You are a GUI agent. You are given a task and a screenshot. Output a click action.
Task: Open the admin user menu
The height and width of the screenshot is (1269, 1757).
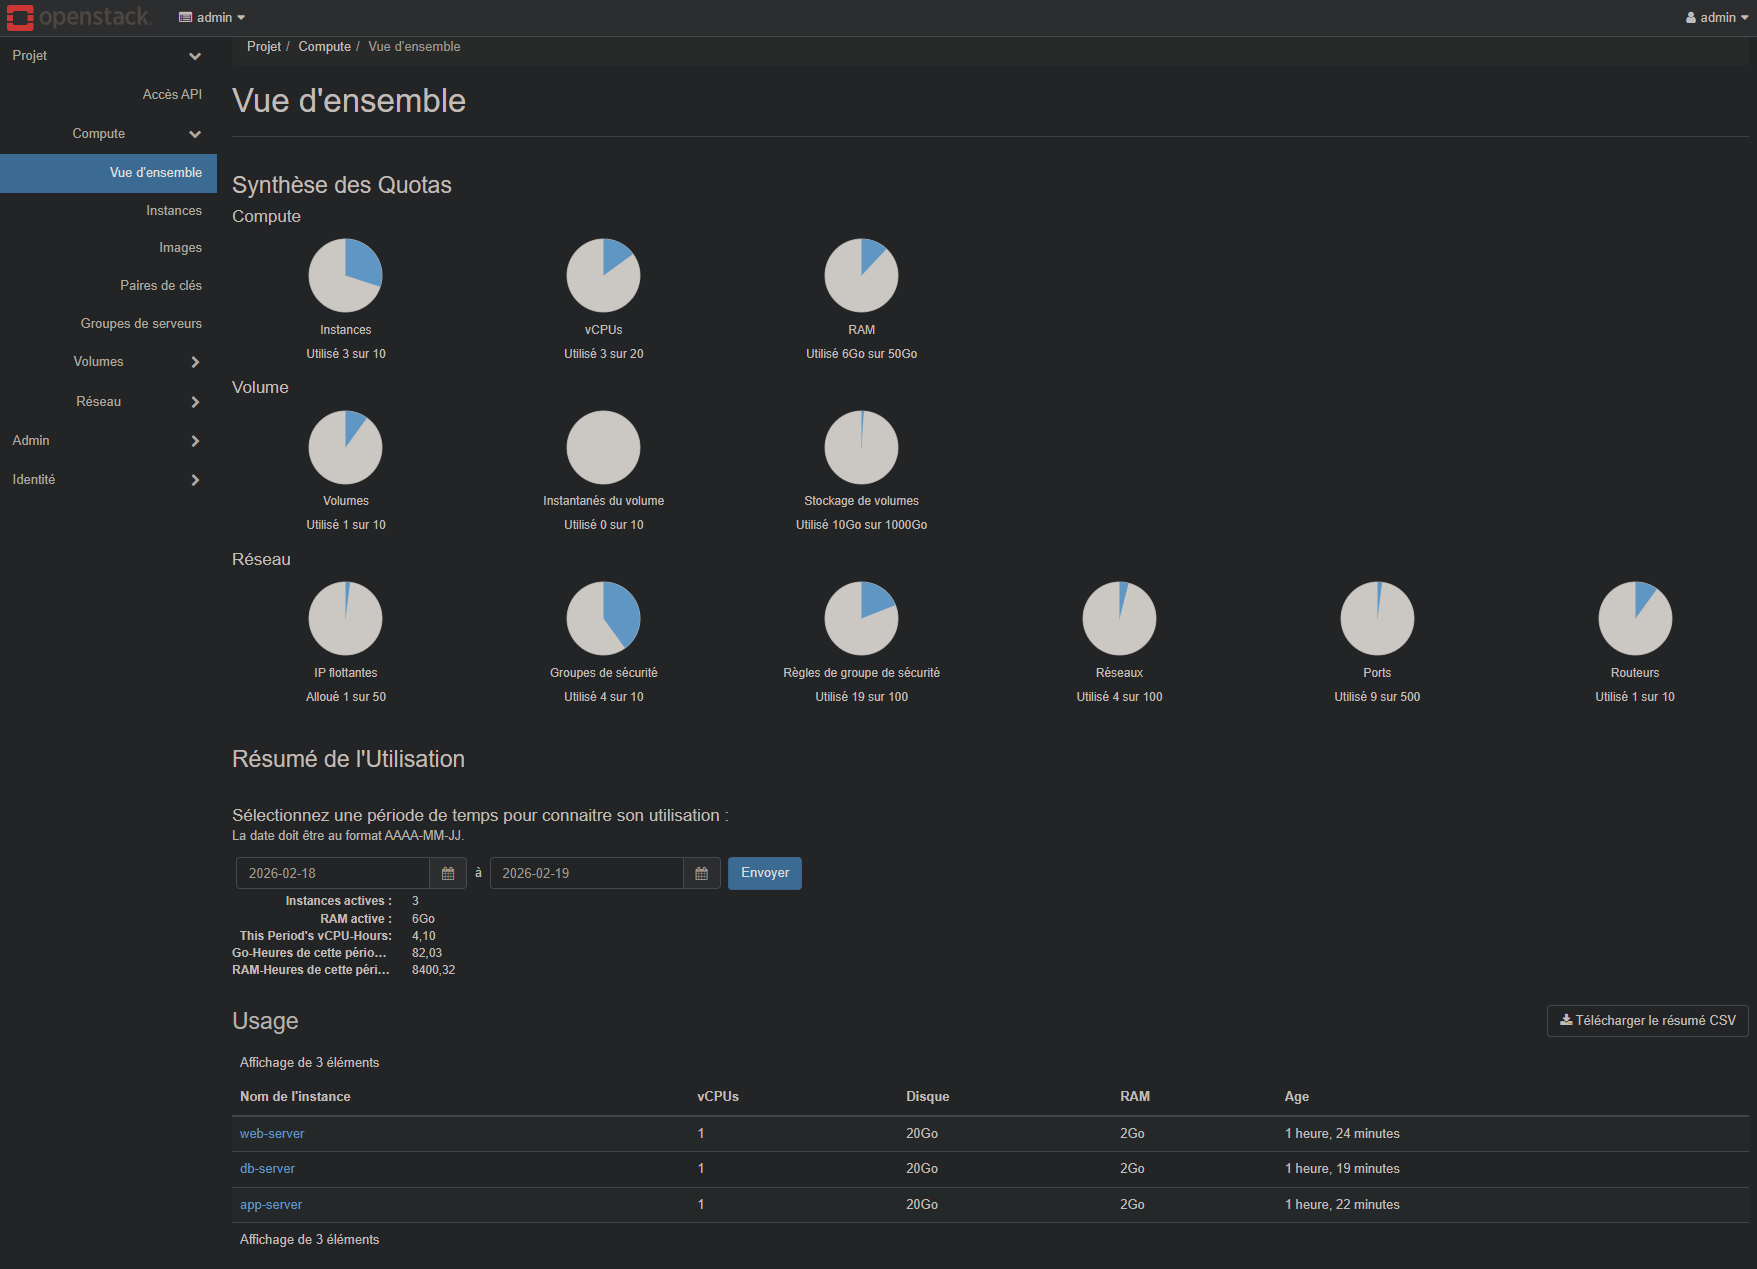point(1716,18)
